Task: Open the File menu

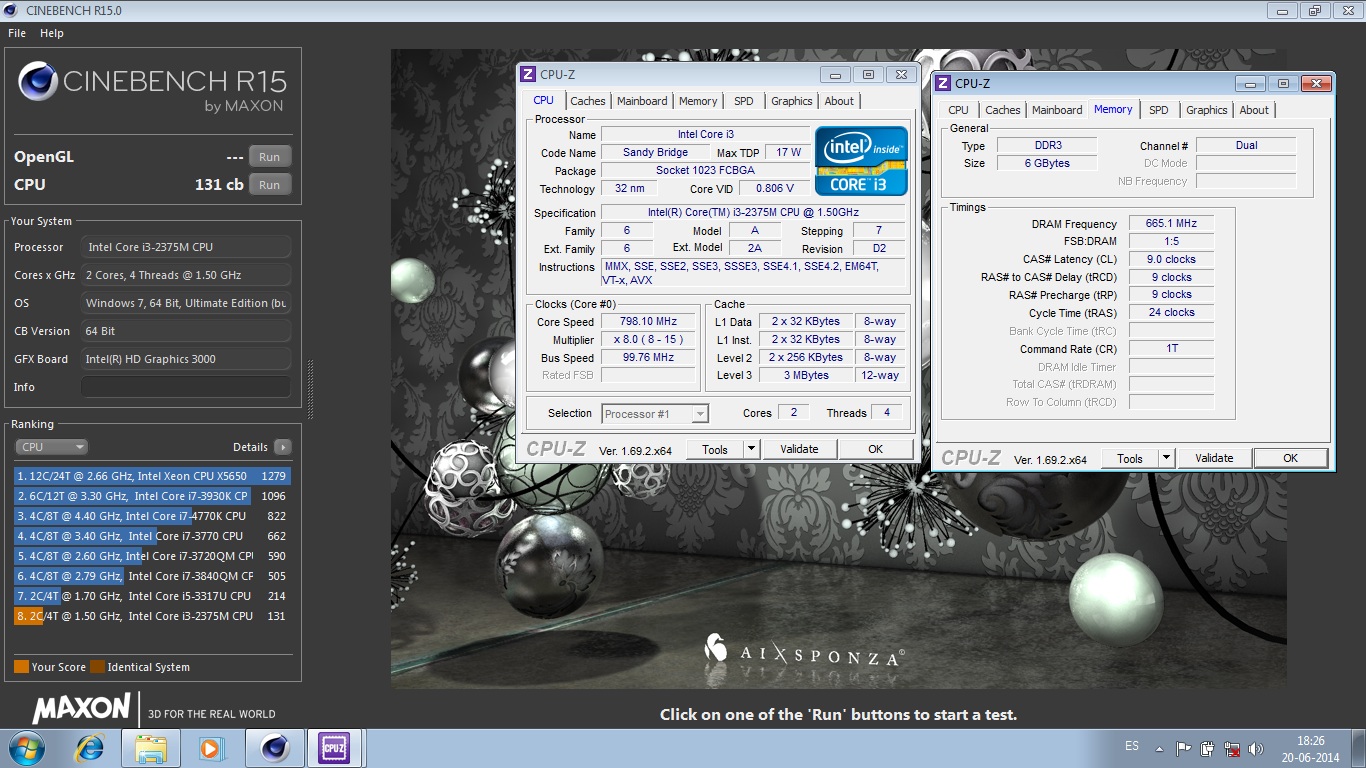Action: click(17, 33)
